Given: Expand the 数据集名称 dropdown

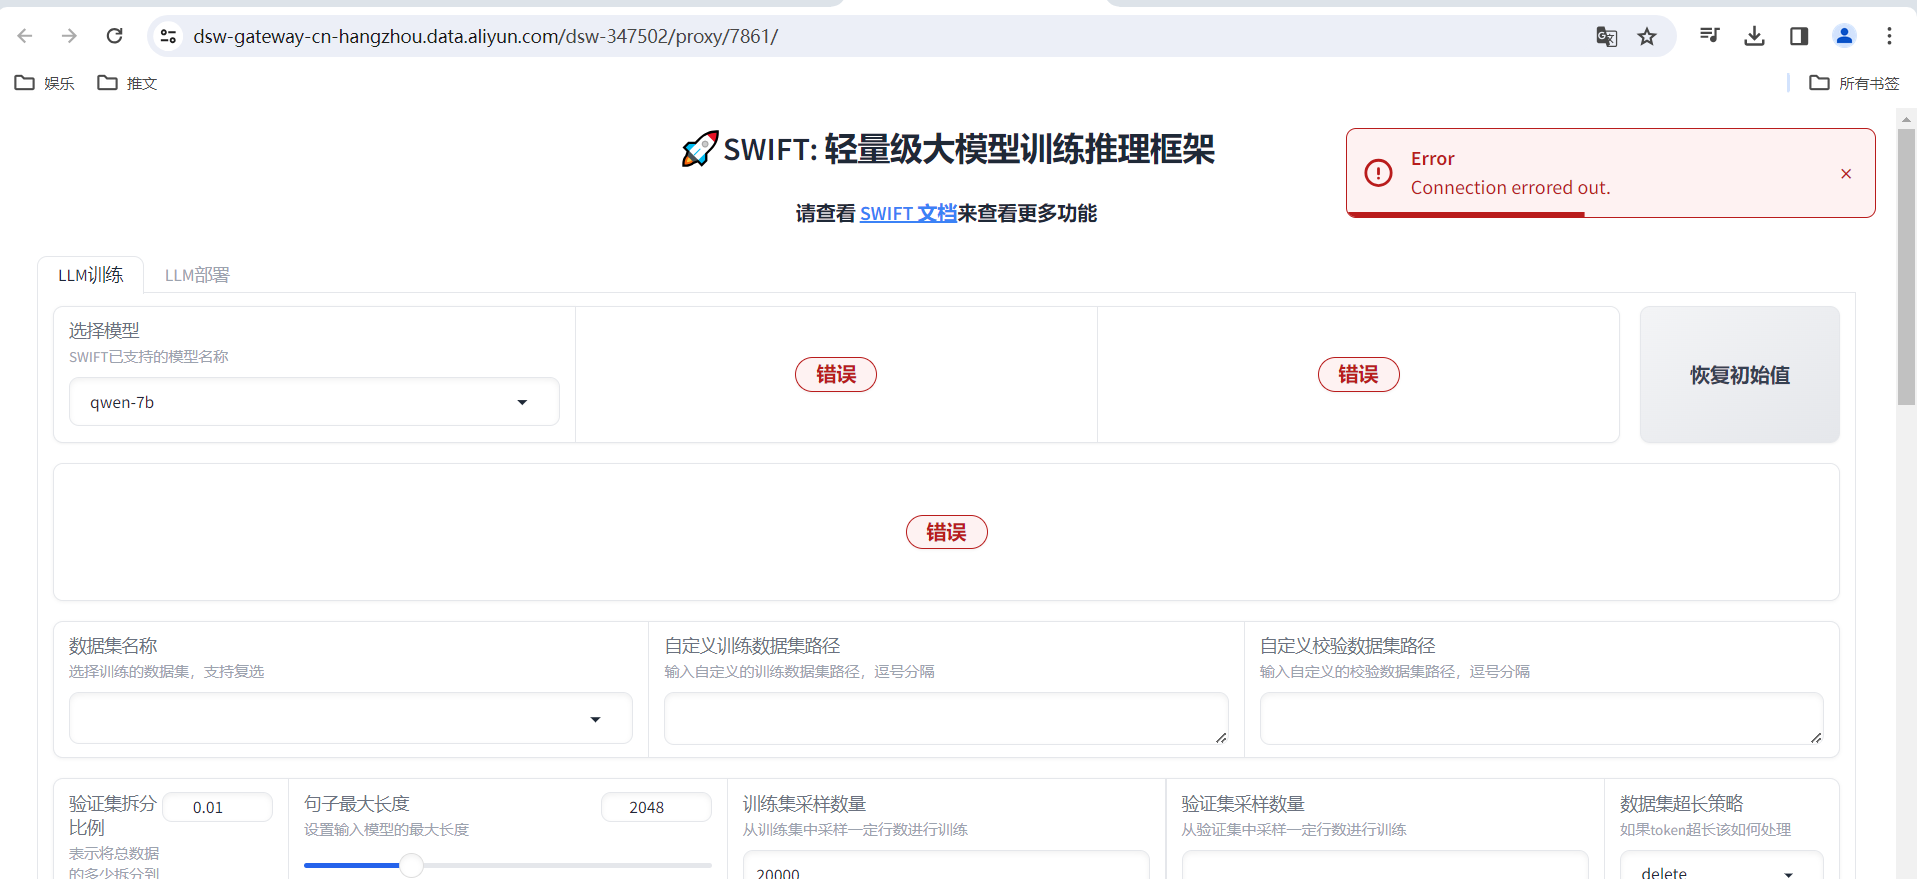Looking at the screenshot, I should (x=350, y=719).
